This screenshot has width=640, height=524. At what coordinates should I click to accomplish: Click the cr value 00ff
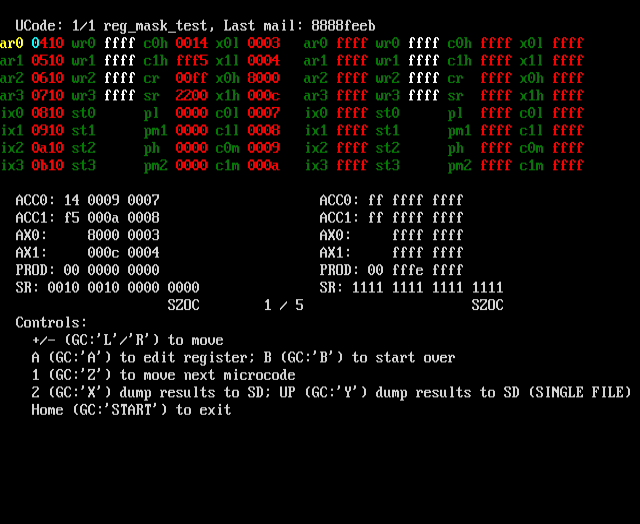(x=192, y=78)
